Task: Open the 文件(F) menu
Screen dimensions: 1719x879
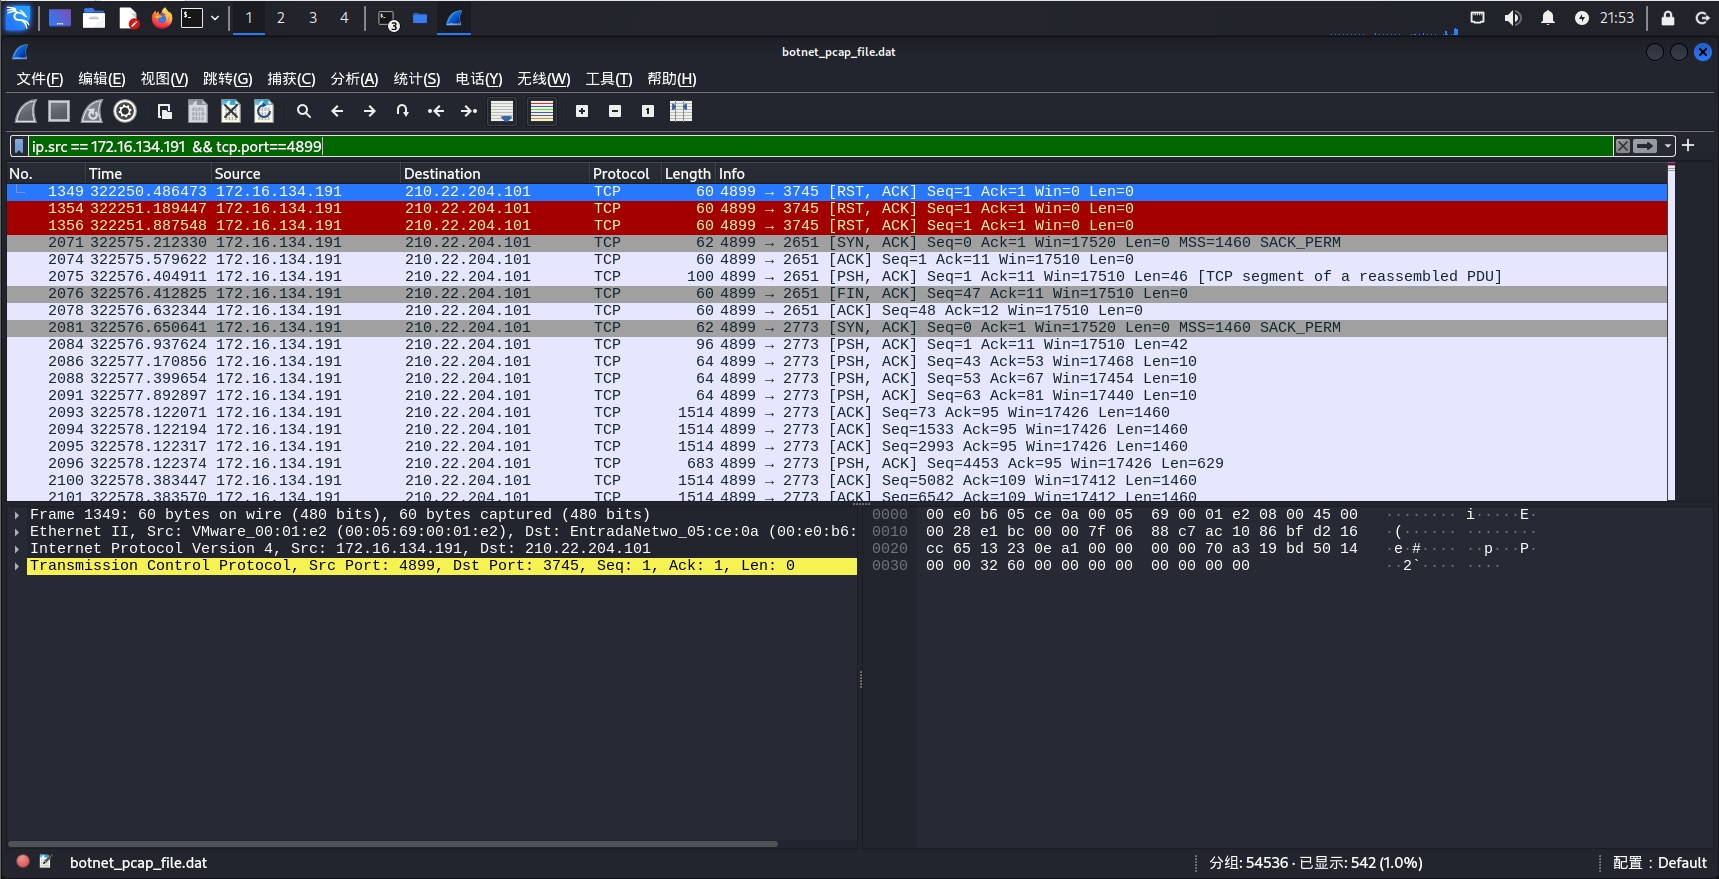Action: [x=40, y=79]
